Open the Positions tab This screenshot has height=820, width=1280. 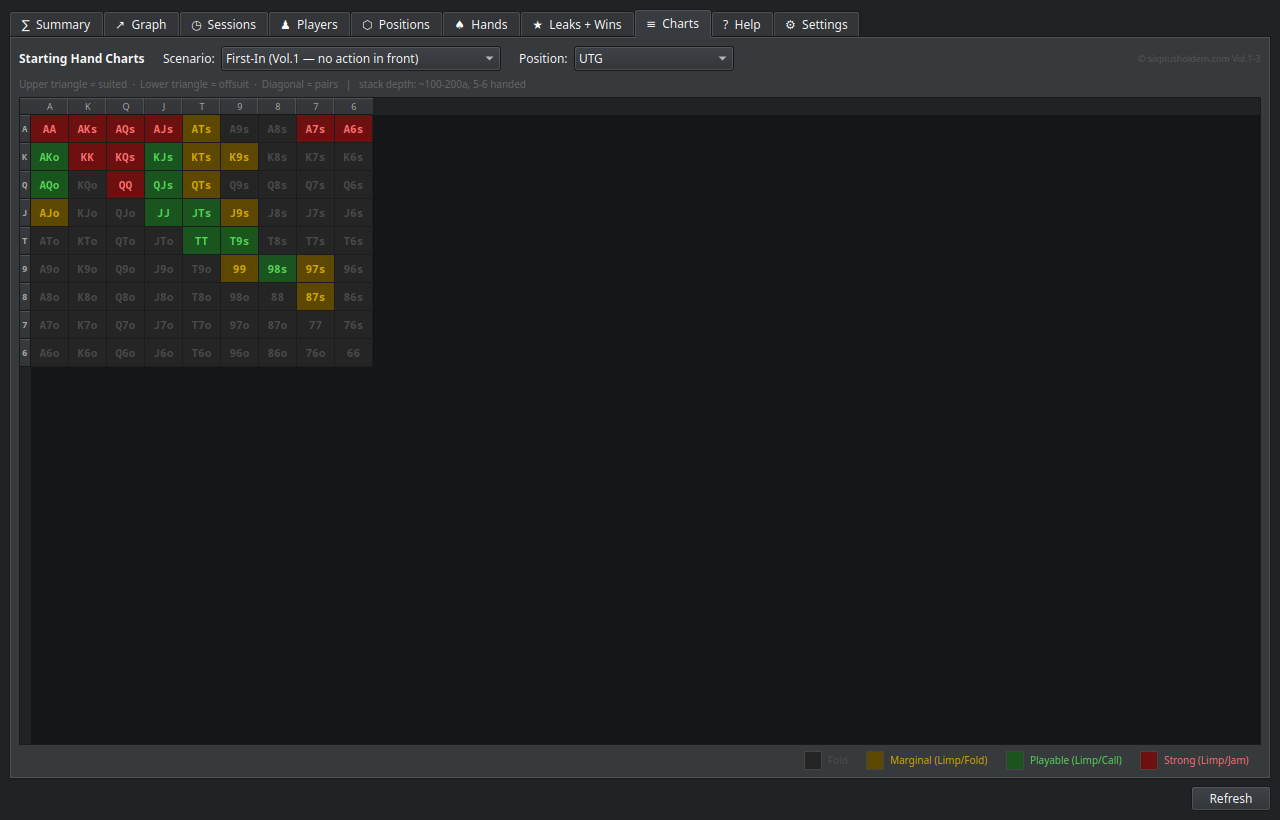click(x=396, y=24)
